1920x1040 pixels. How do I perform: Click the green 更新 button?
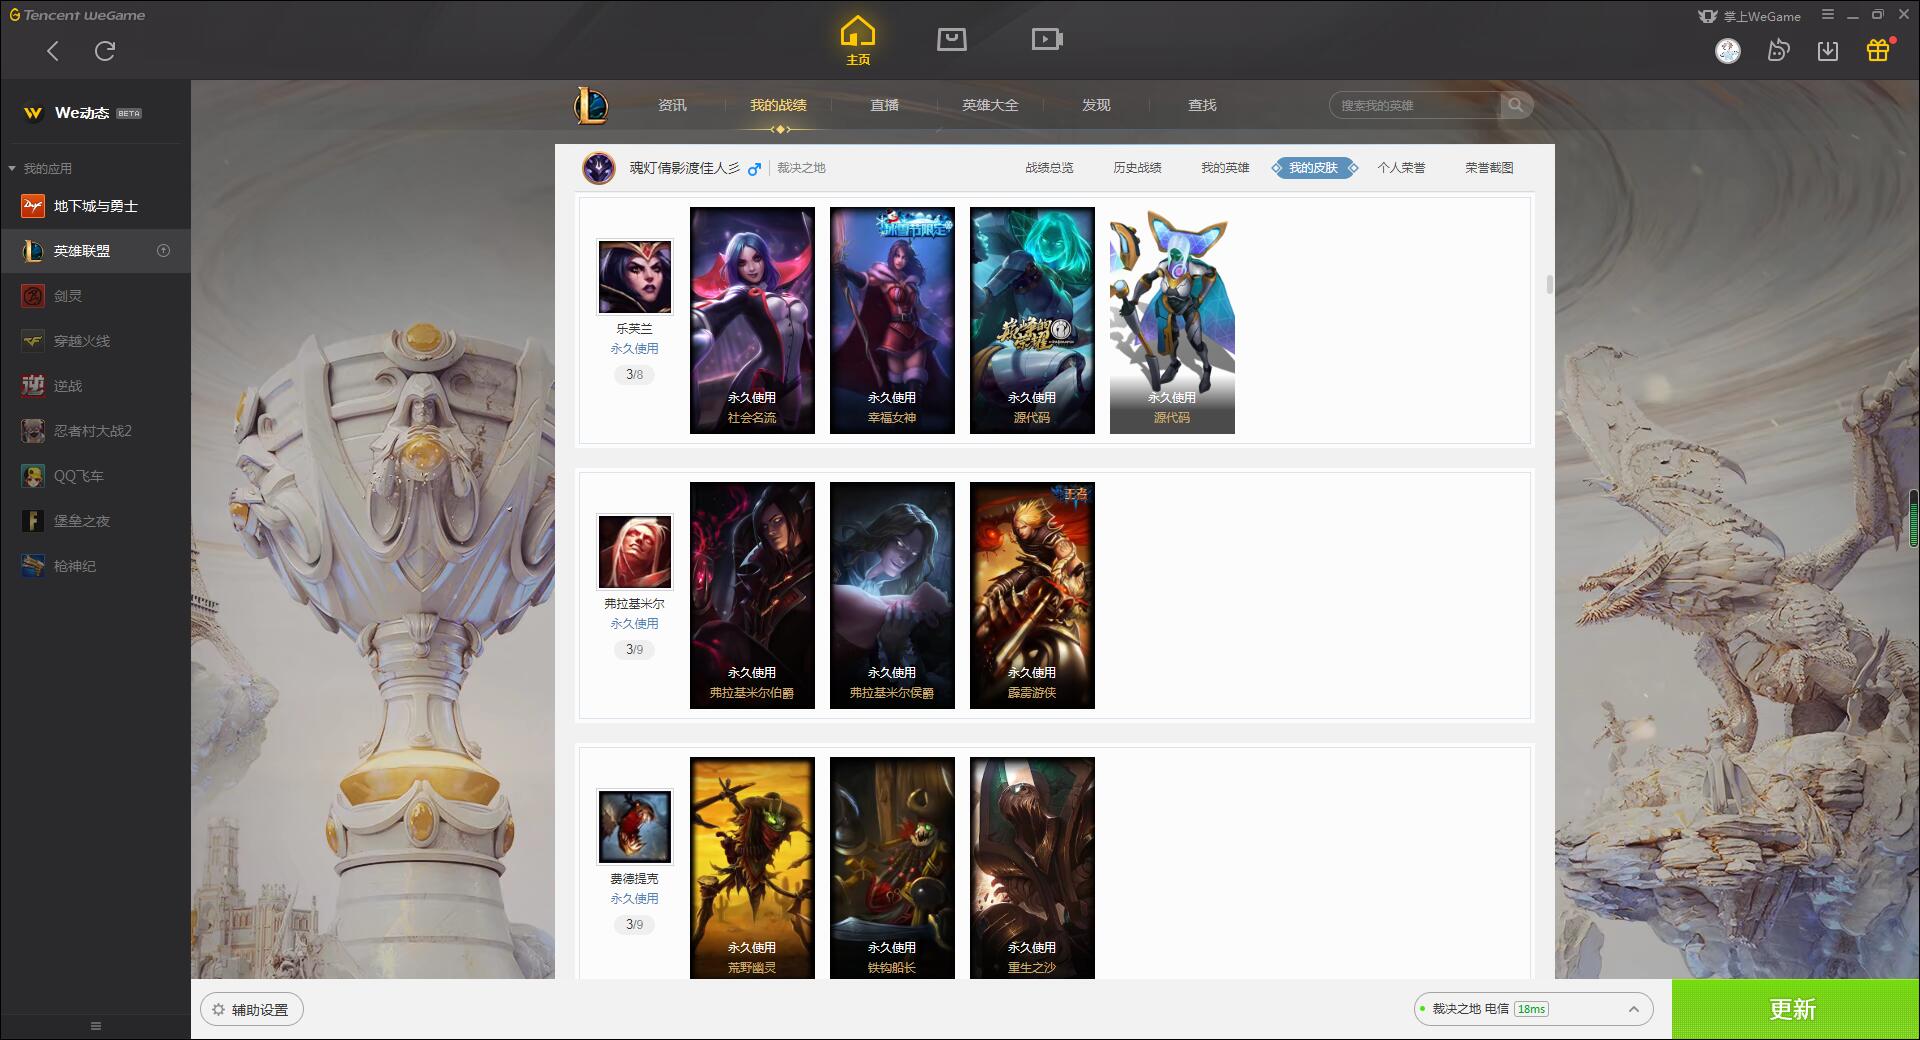[1795, 1009]
